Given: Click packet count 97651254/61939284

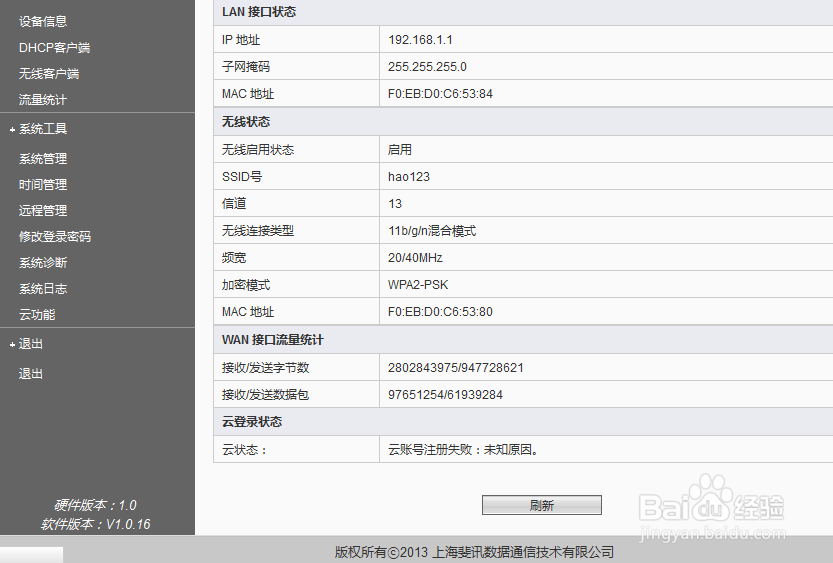Looking at the screenshot, I should [x=445, y=395].
